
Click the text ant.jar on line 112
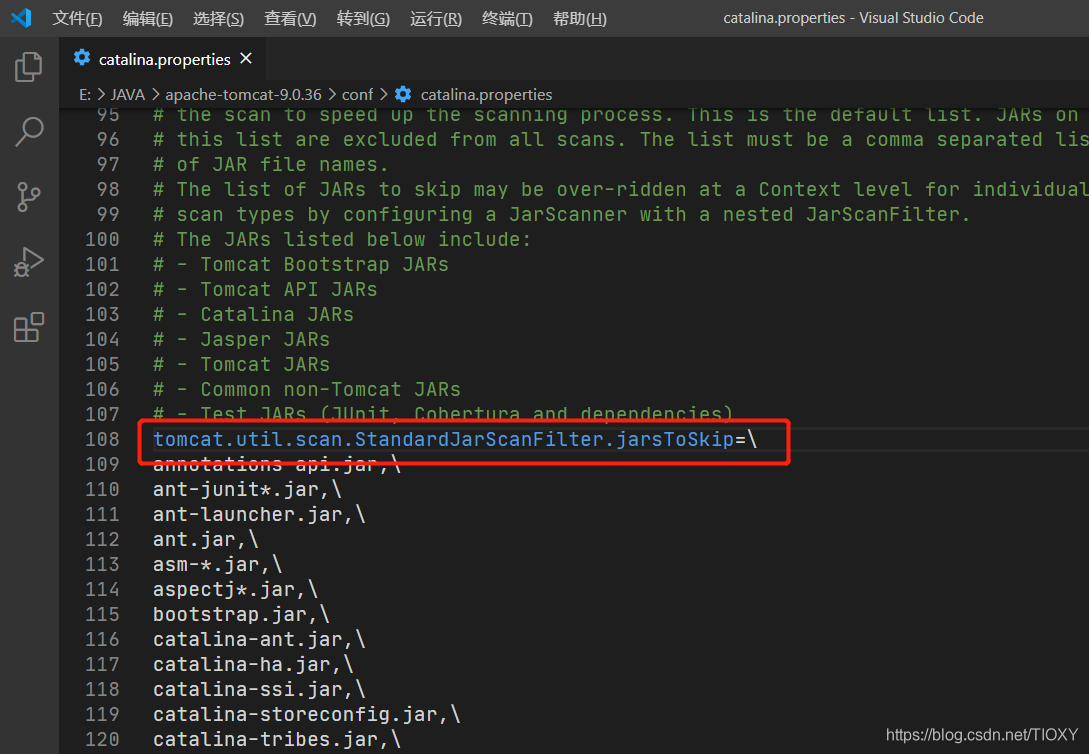point(194,539)
